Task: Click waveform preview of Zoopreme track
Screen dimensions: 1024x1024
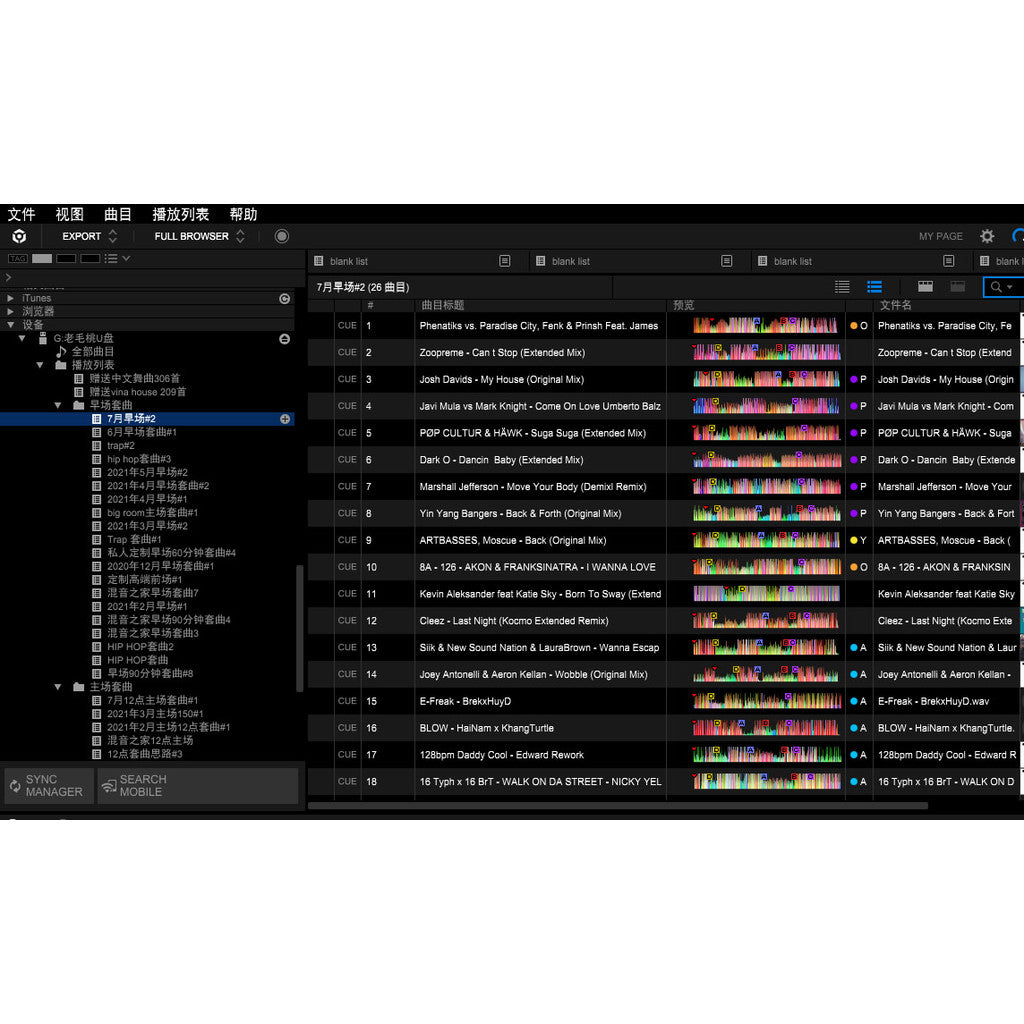Action: point(767,352)
